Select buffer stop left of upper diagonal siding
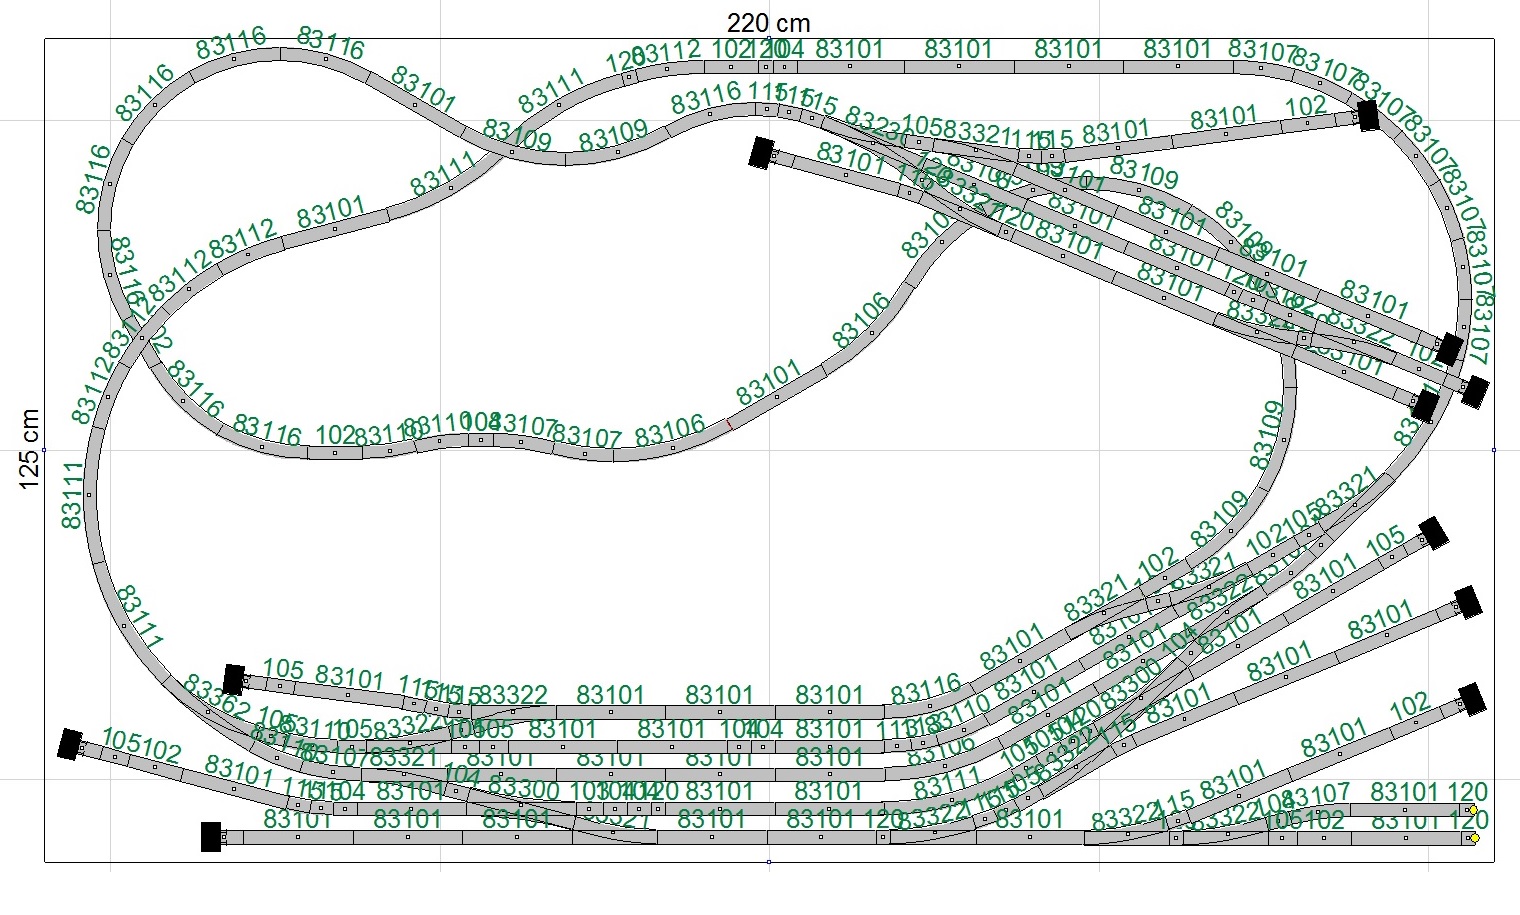This screenshot has height=915, width=1520. click(x=762, y=153)
